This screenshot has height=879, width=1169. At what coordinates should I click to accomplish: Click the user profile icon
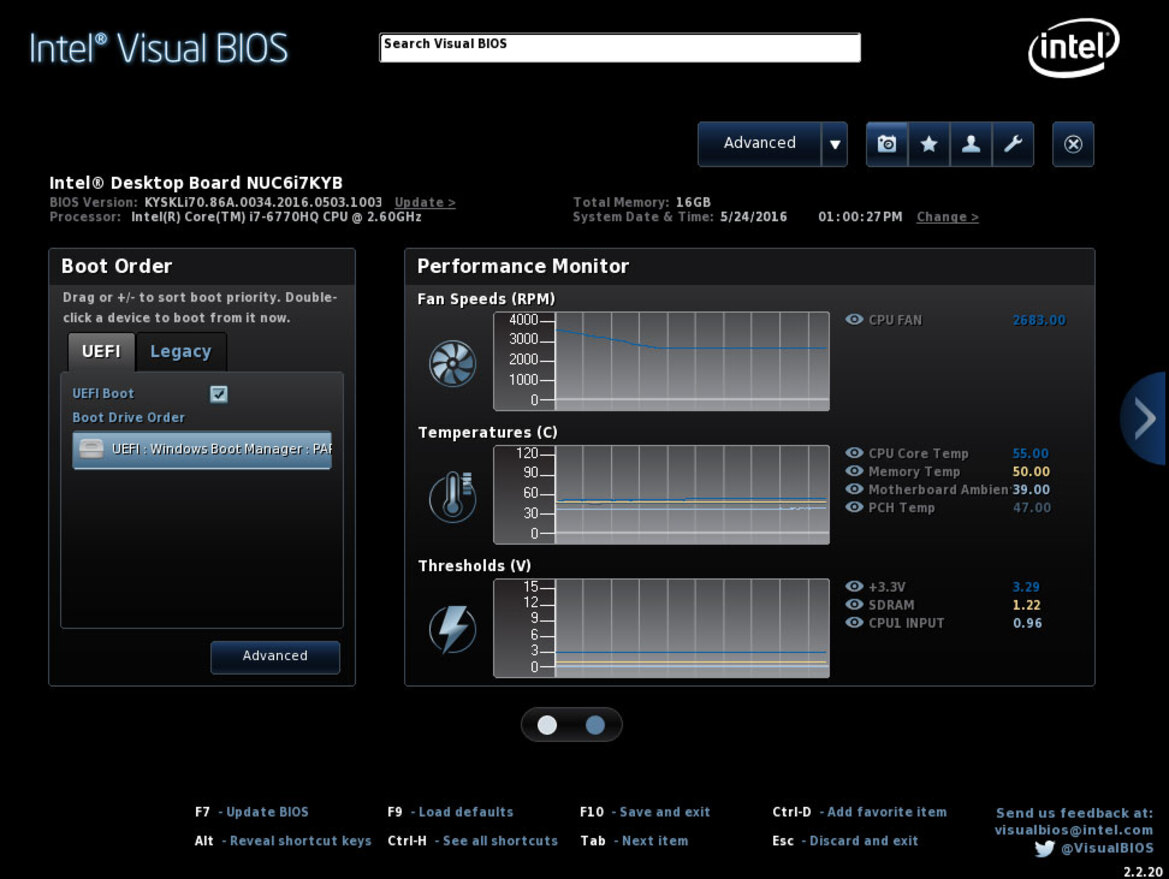[x=971, y=144]
